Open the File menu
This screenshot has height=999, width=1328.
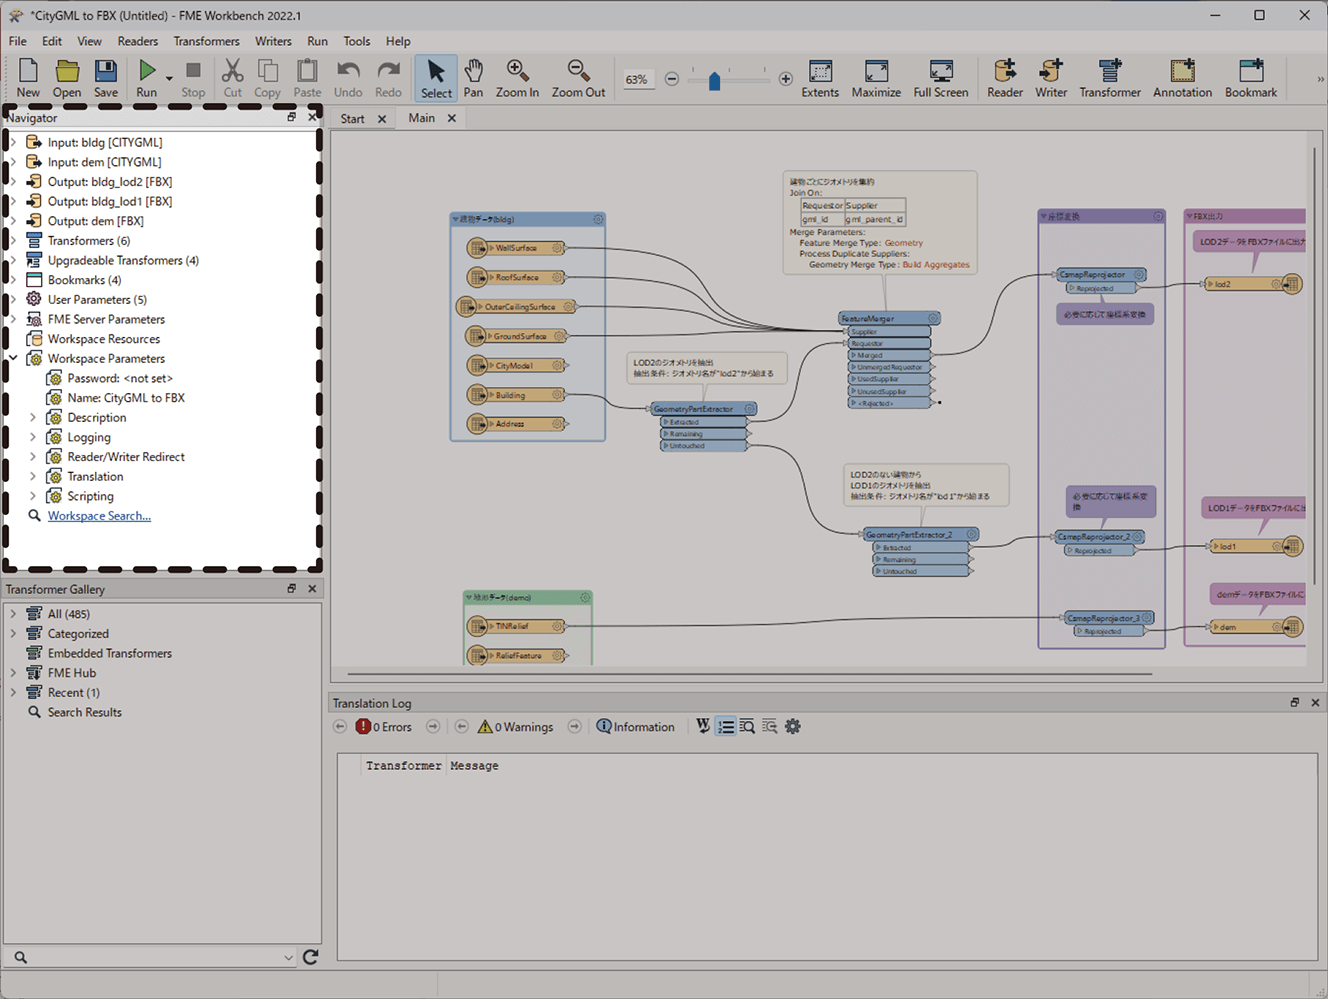(x=18, y=41)
